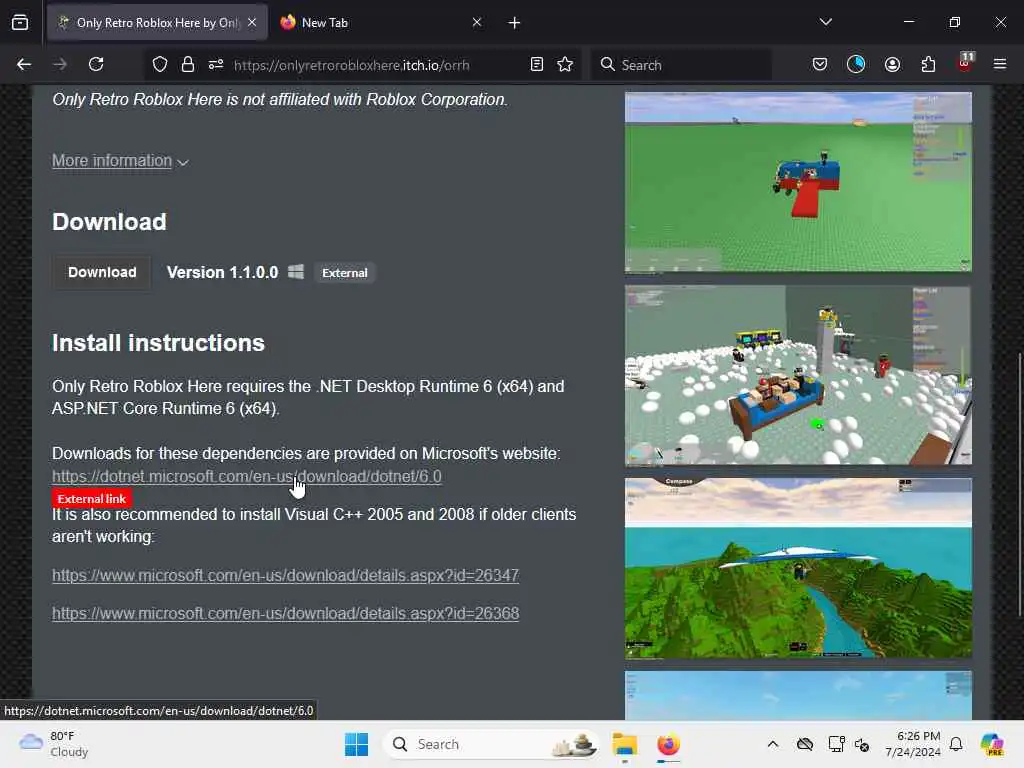Bookmark this page with the star
The height and width of the screenshot is (768, 1024).
[565, 64]
